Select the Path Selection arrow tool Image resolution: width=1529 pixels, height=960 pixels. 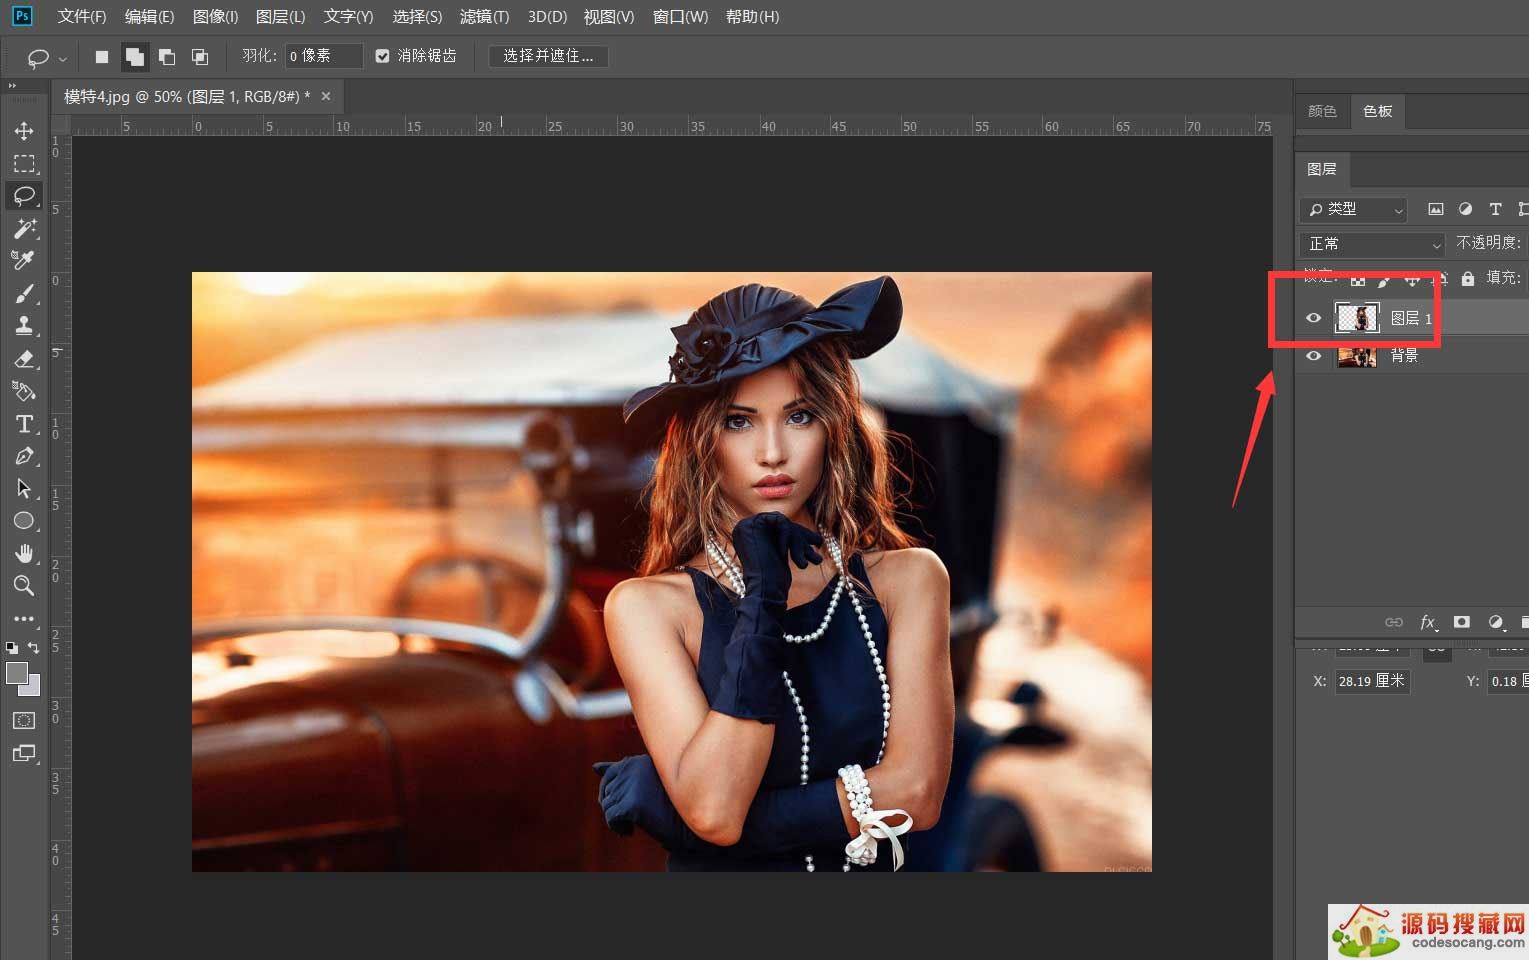(x=24, y=488)
